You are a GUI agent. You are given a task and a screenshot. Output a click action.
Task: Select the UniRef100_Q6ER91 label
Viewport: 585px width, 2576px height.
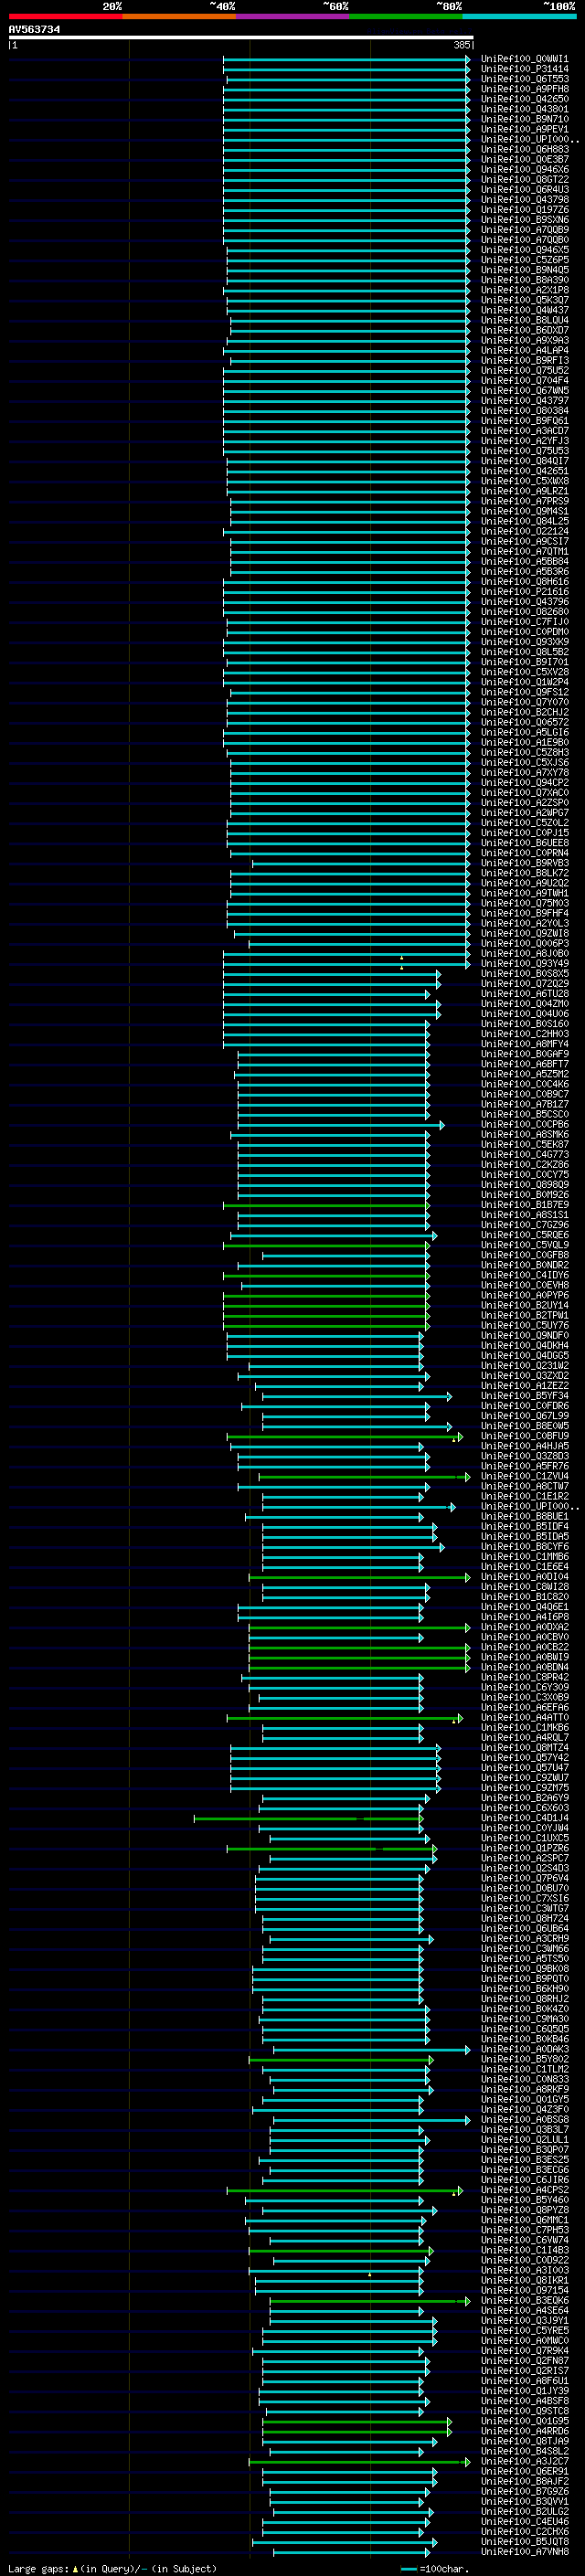[524, 2472]
